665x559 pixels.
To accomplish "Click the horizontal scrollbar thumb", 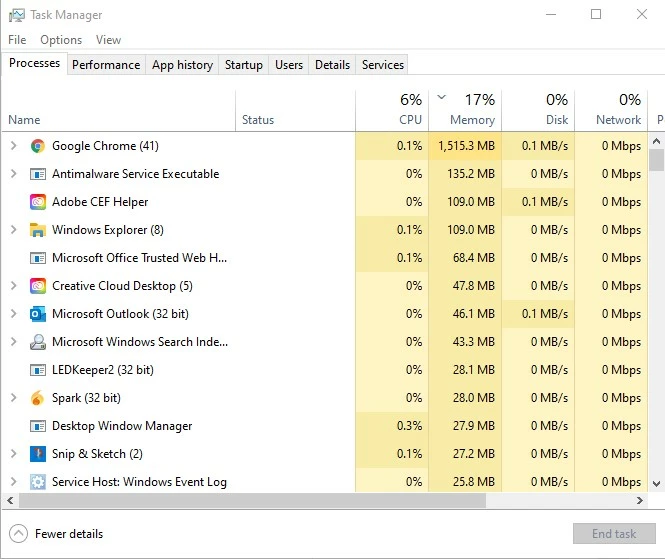I will [252, 500].
